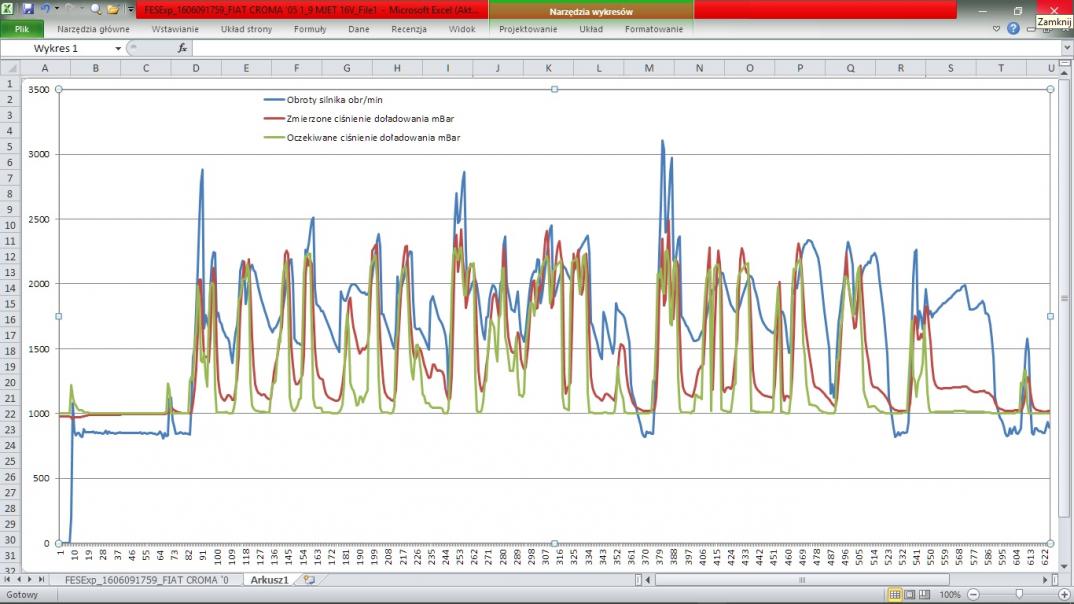The height and width of the screenshot is (604, 1074).
Task: Switch to Normal view icon
Action: click(895, 594)
